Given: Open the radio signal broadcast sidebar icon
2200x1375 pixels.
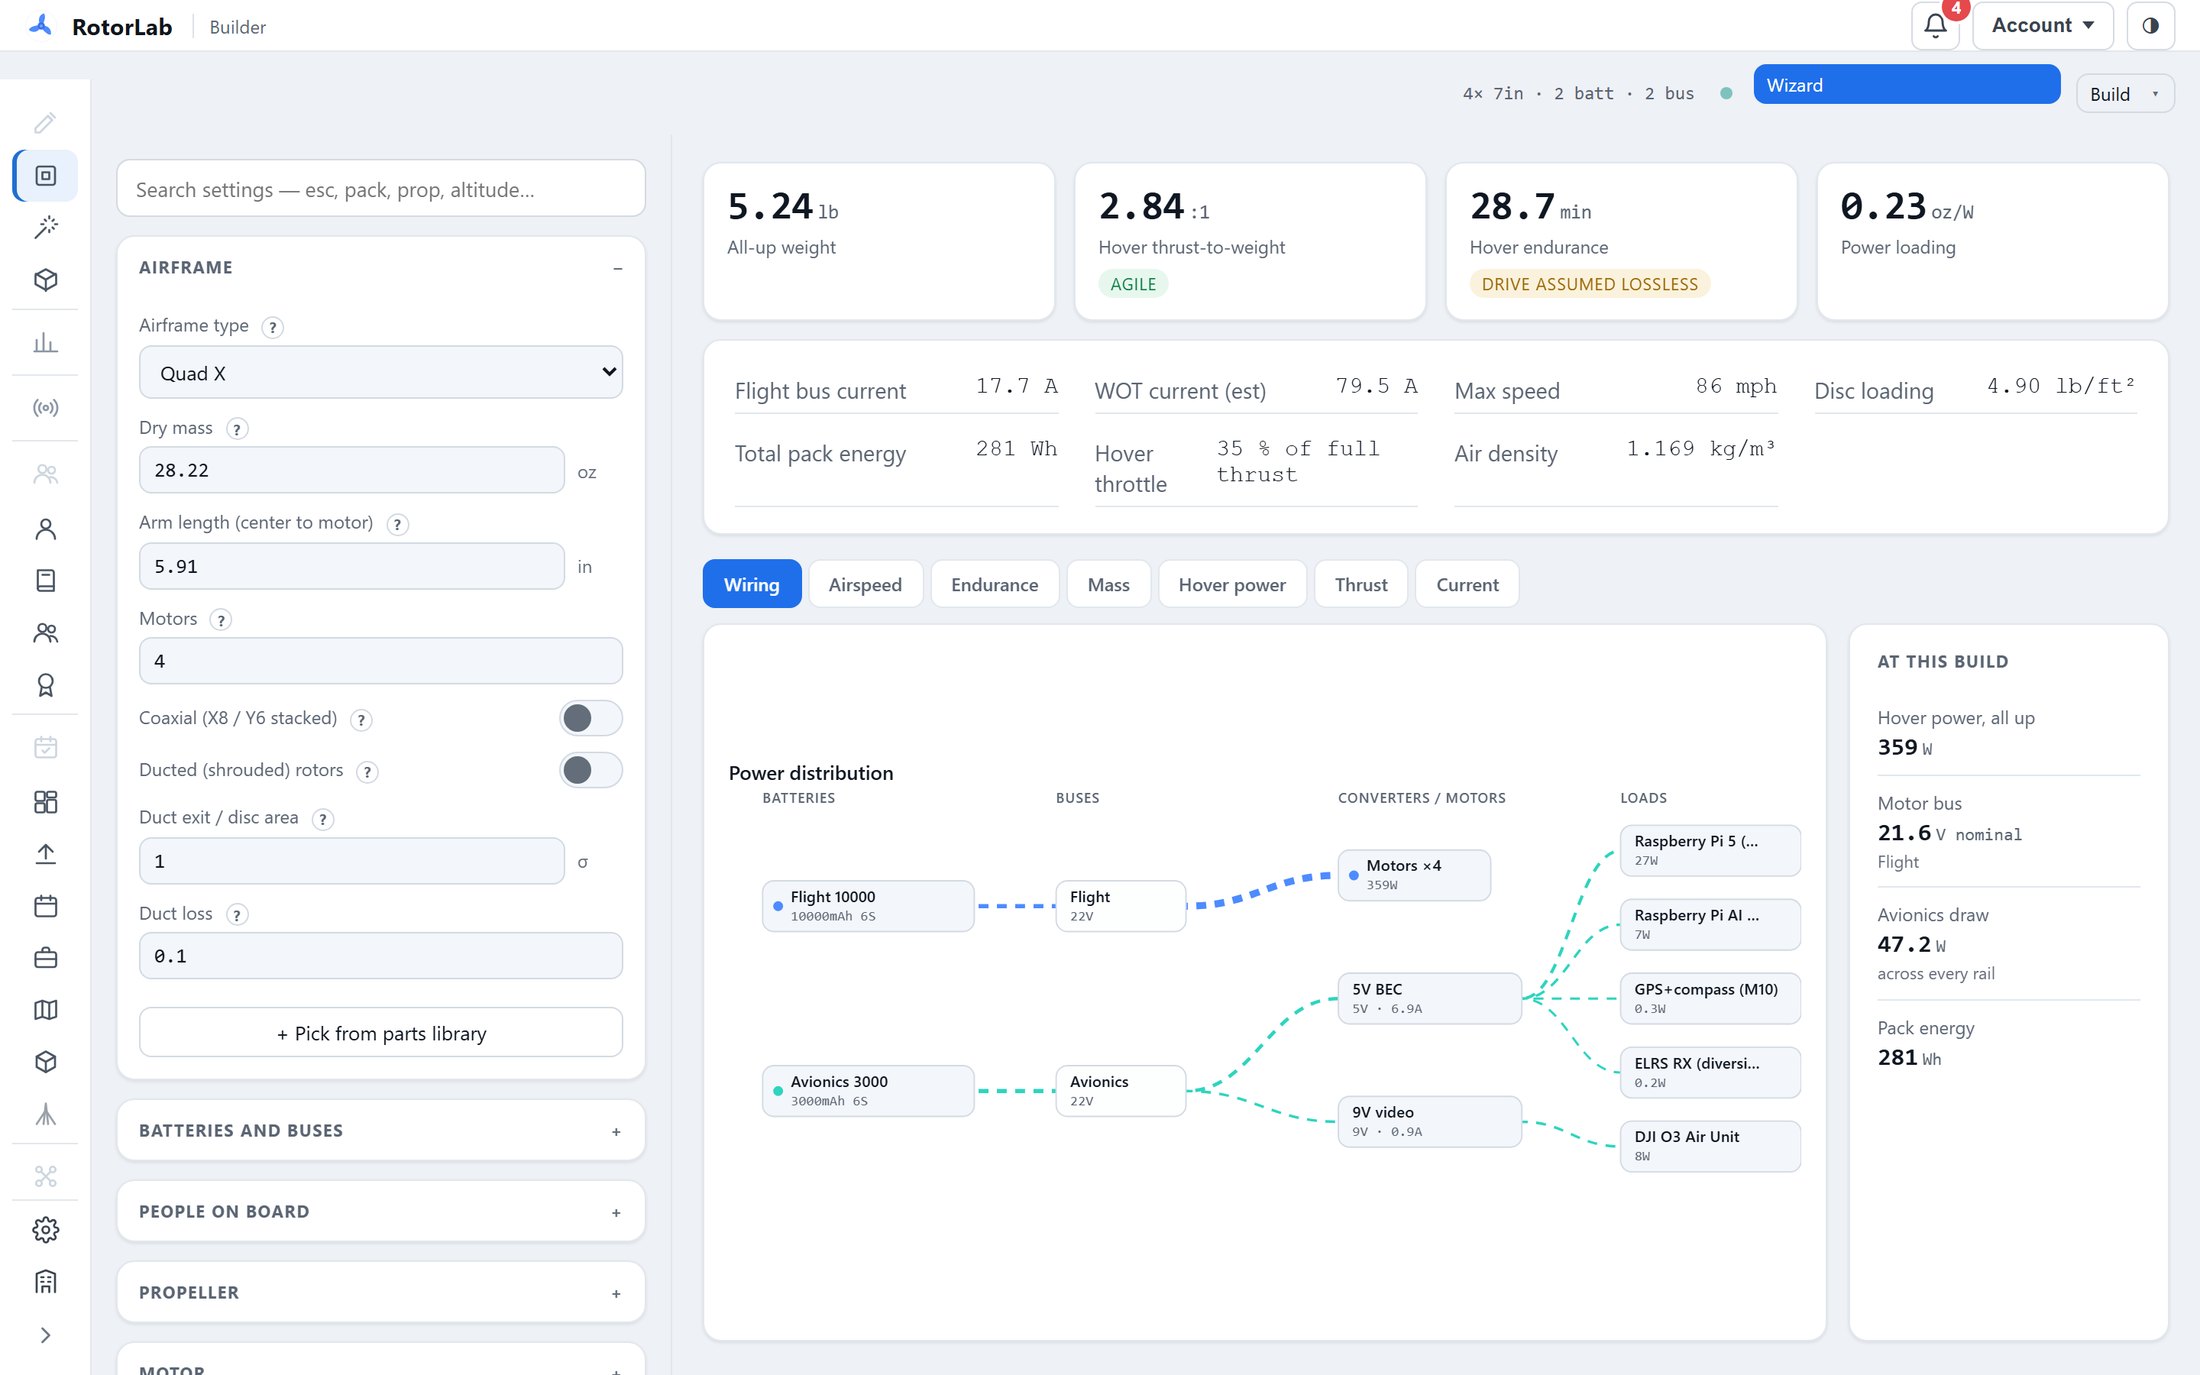Looking at the screenshot, I should click(x=45, y=407).
